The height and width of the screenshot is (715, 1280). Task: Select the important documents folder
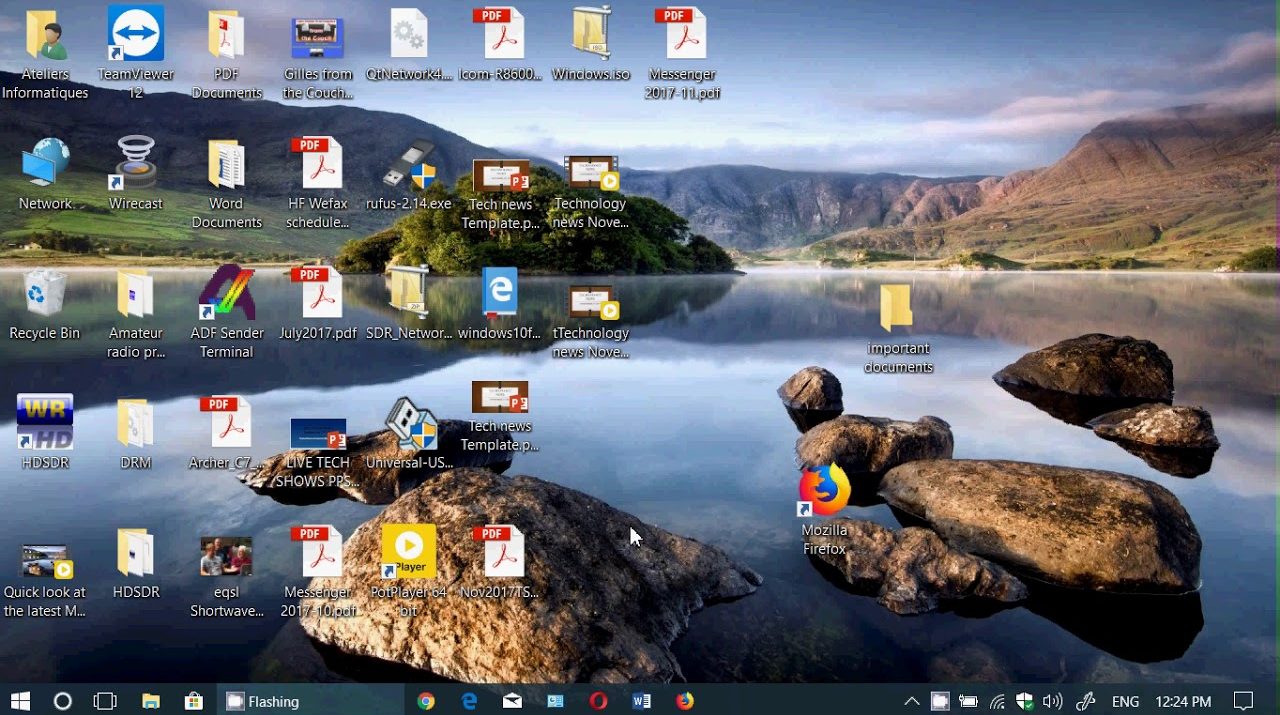(x=897, y=309)
